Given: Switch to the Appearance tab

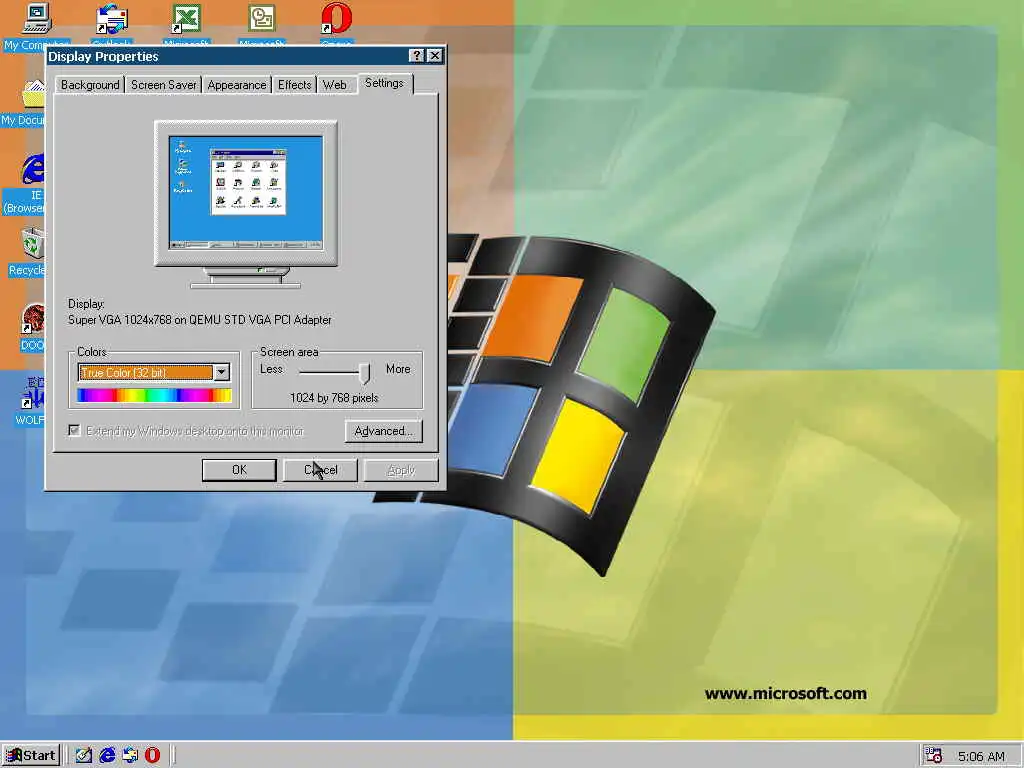Looking at the screenshot, I should [x=236, y=85].
